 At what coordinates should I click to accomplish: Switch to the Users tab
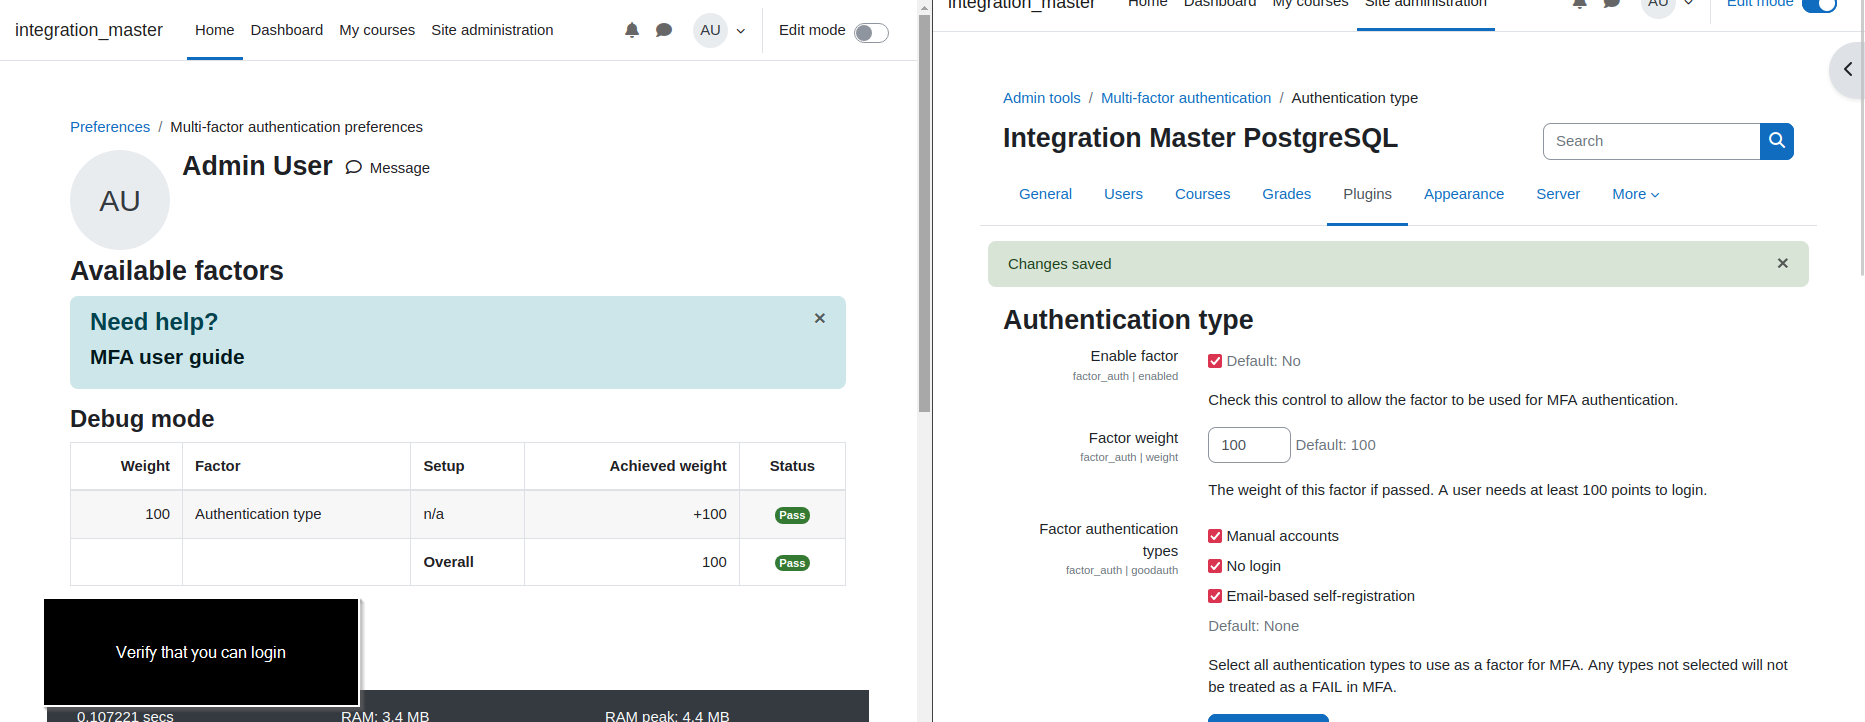click(x=1123, y=194)
